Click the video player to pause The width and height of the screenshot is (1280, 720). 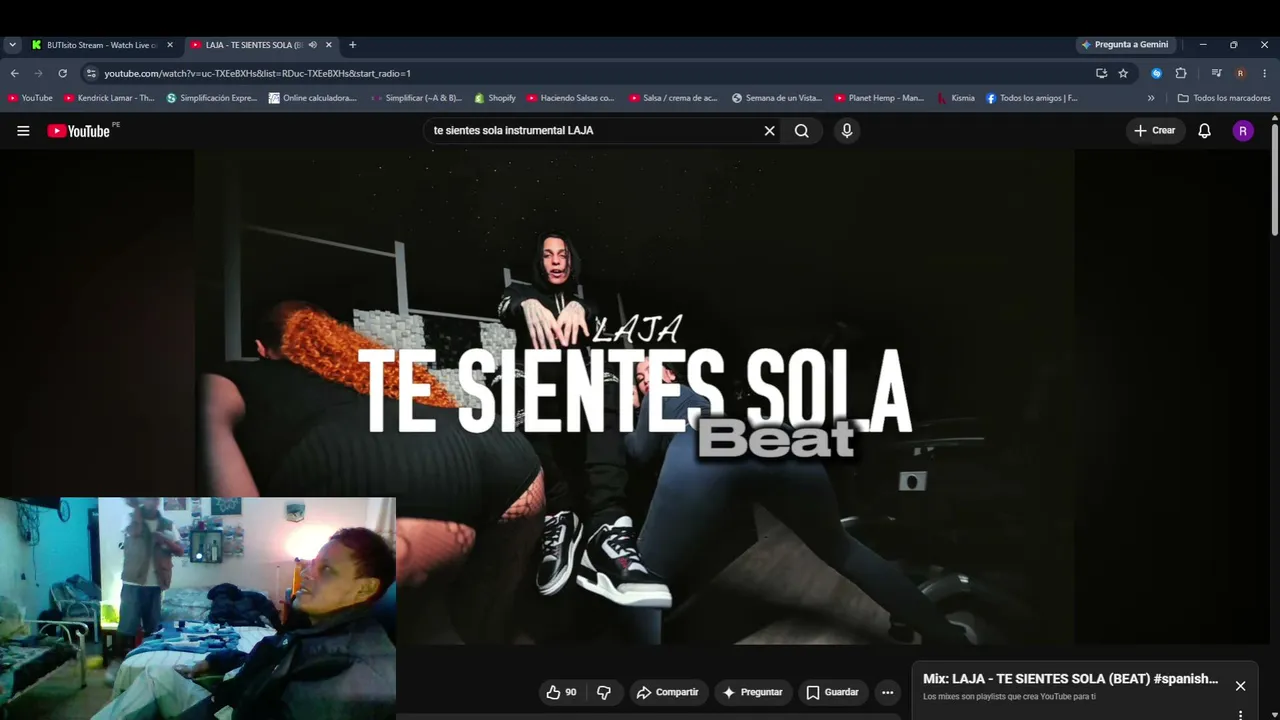(634, 397)
